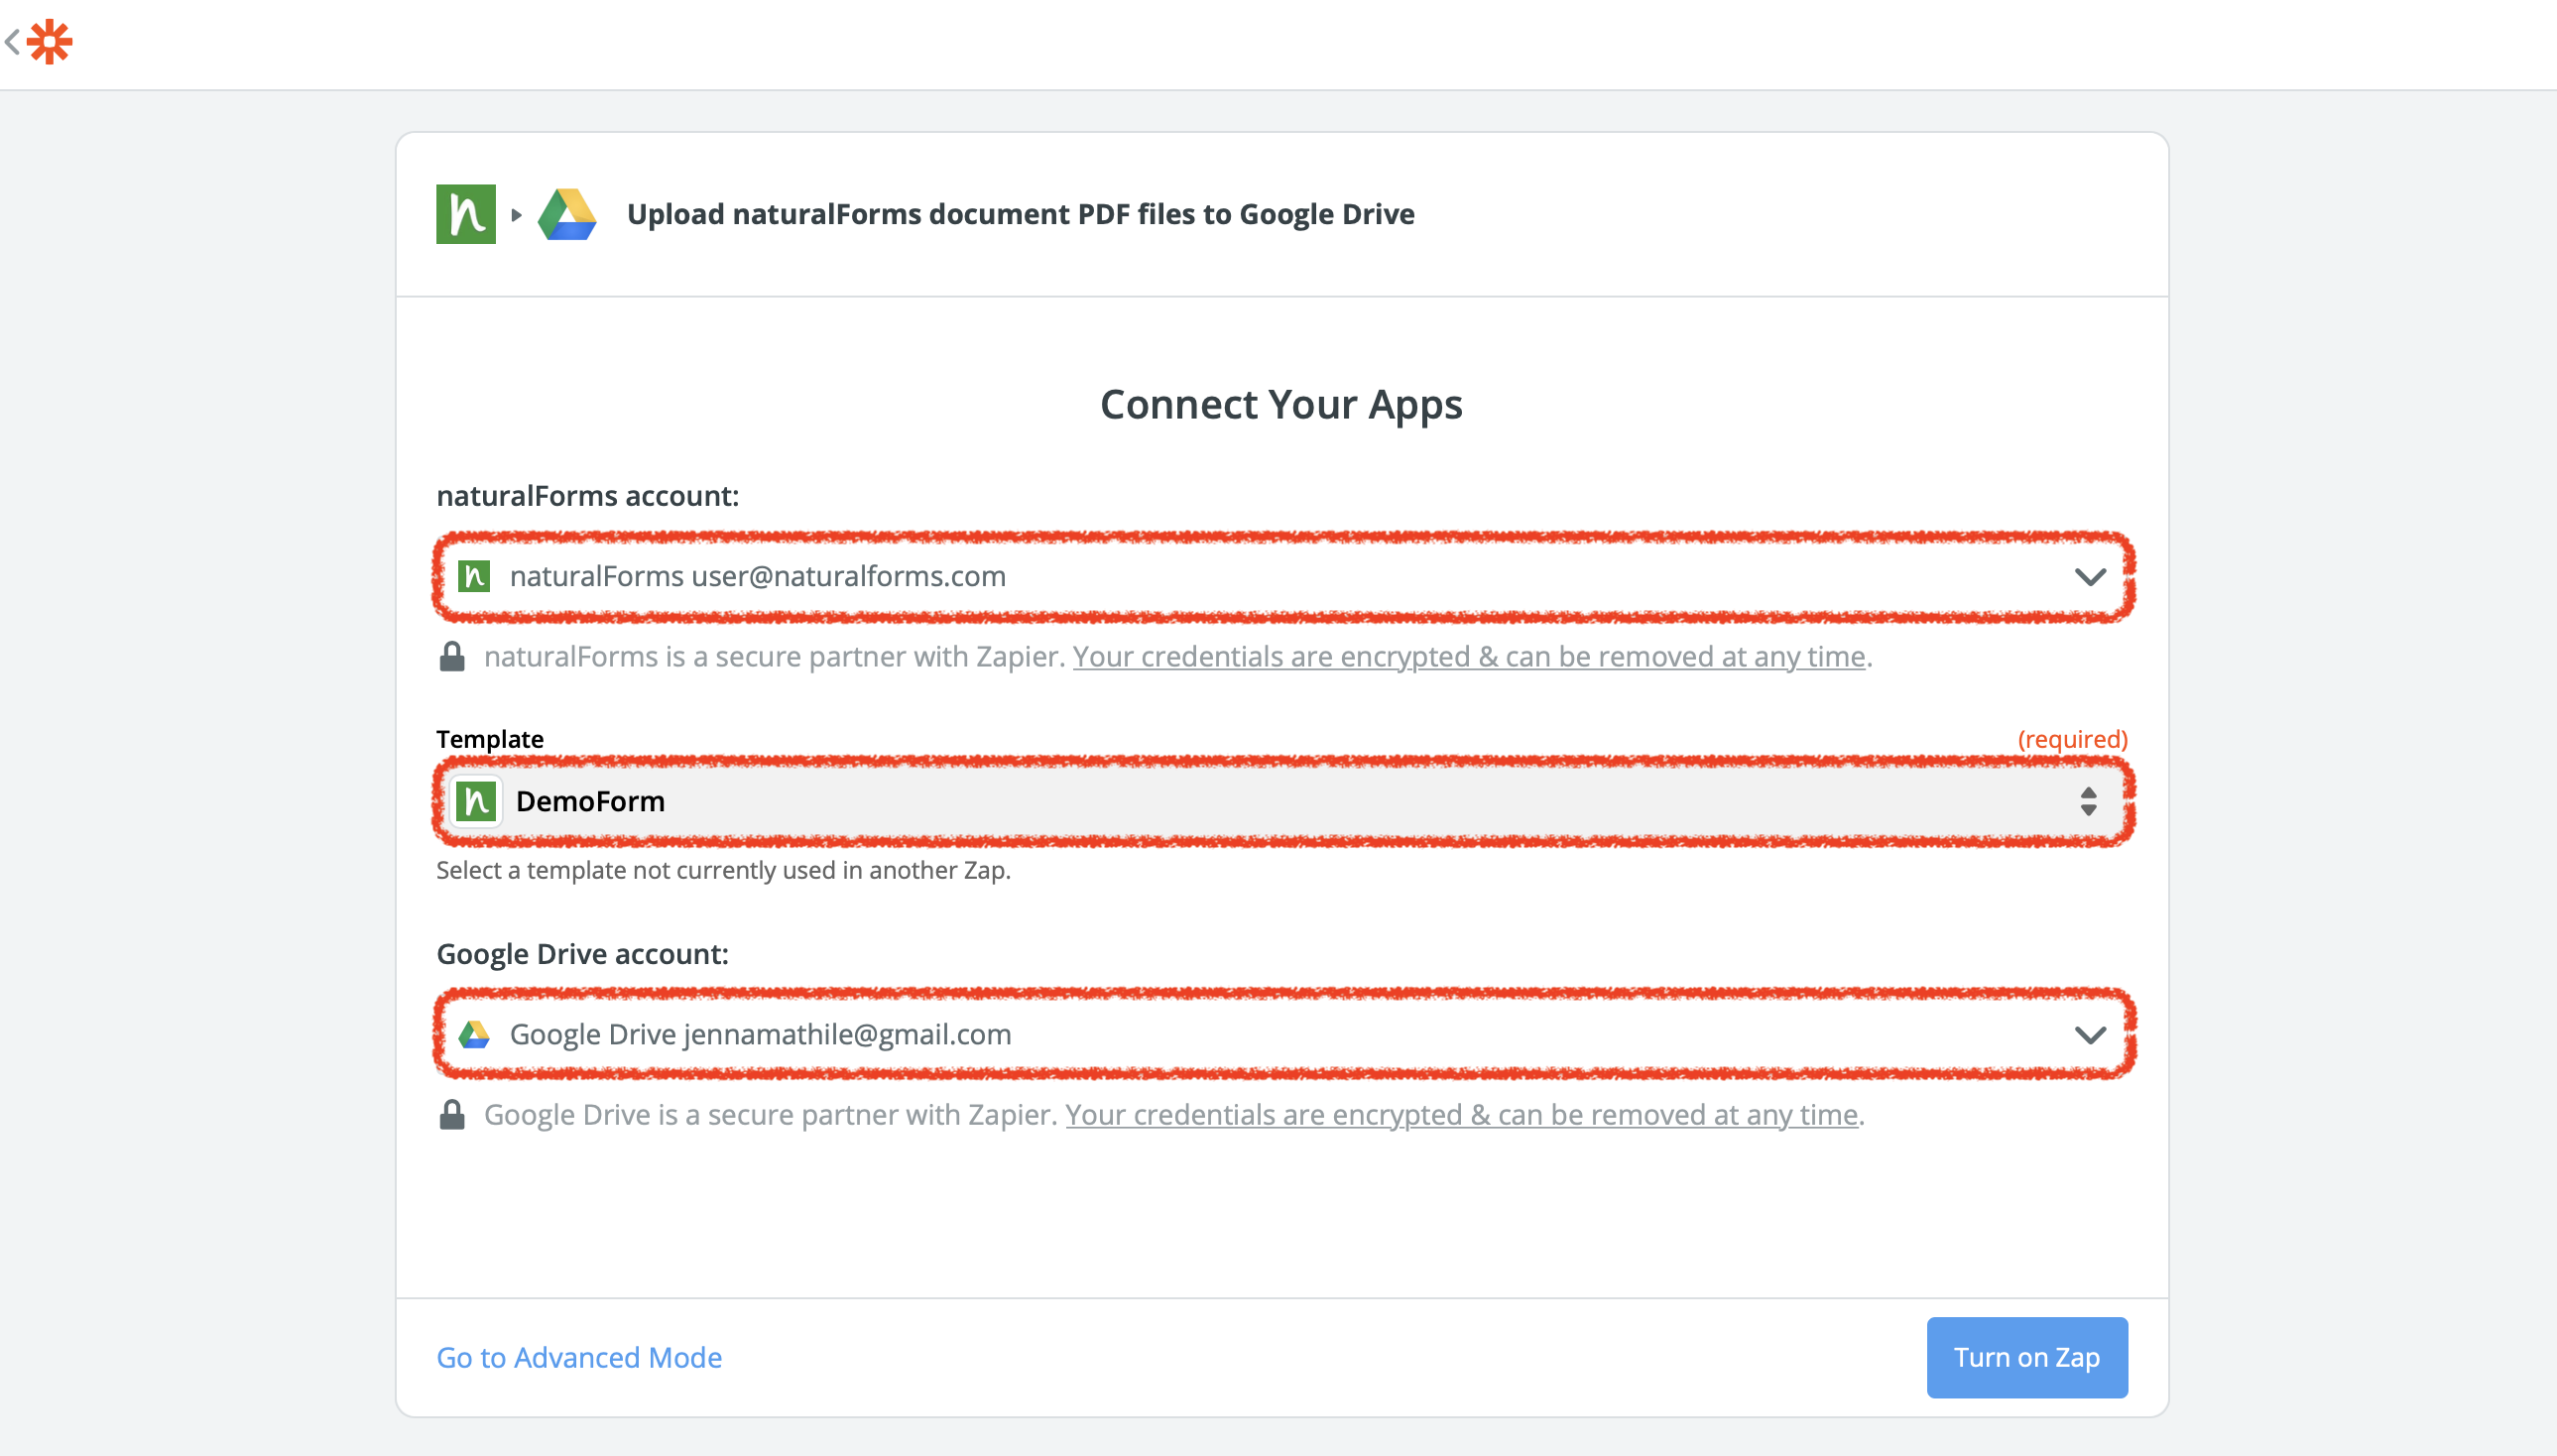
Task: Click the small triangle between app icons
Action: tap(516, 214)
